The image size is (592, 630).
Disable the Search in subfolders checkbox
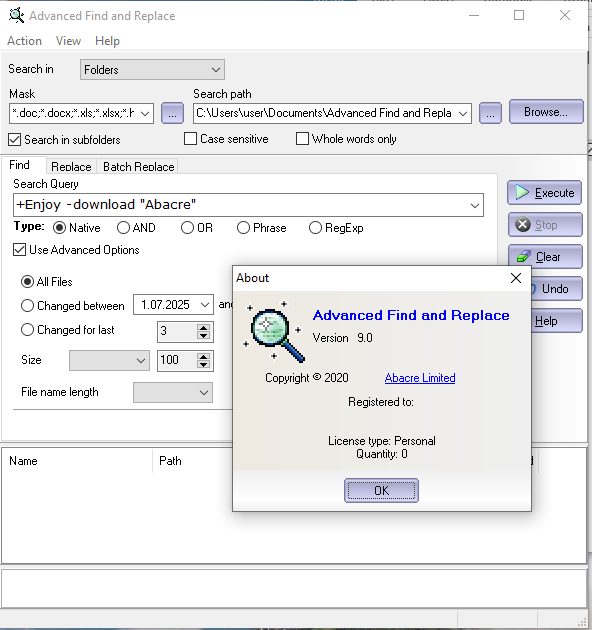(x=14, y=140)
